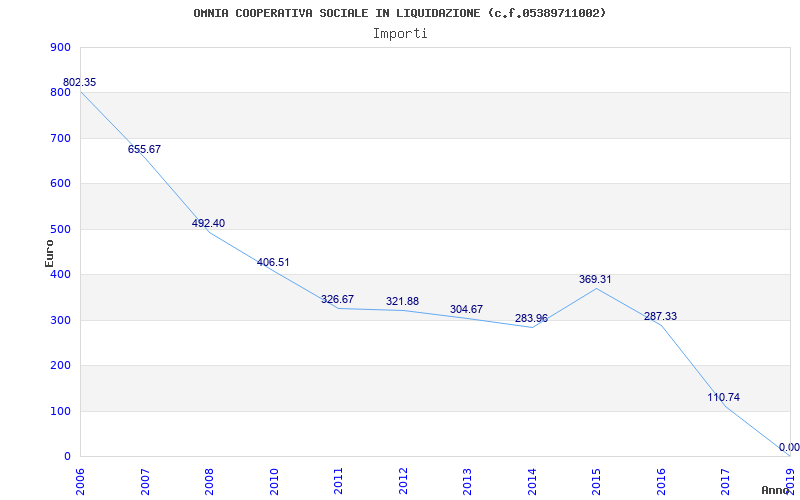Screen dimensions: 800x500
Task: Click the 2016 axis year
Action: pos(661,481)
